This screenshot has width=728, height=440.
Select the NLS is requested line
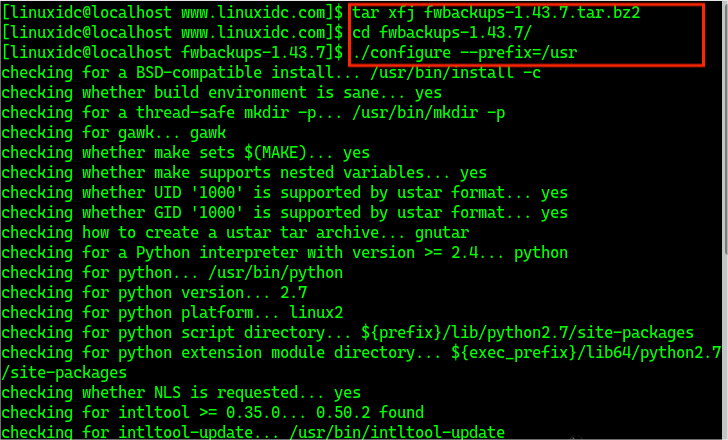(x=181, y=392)
